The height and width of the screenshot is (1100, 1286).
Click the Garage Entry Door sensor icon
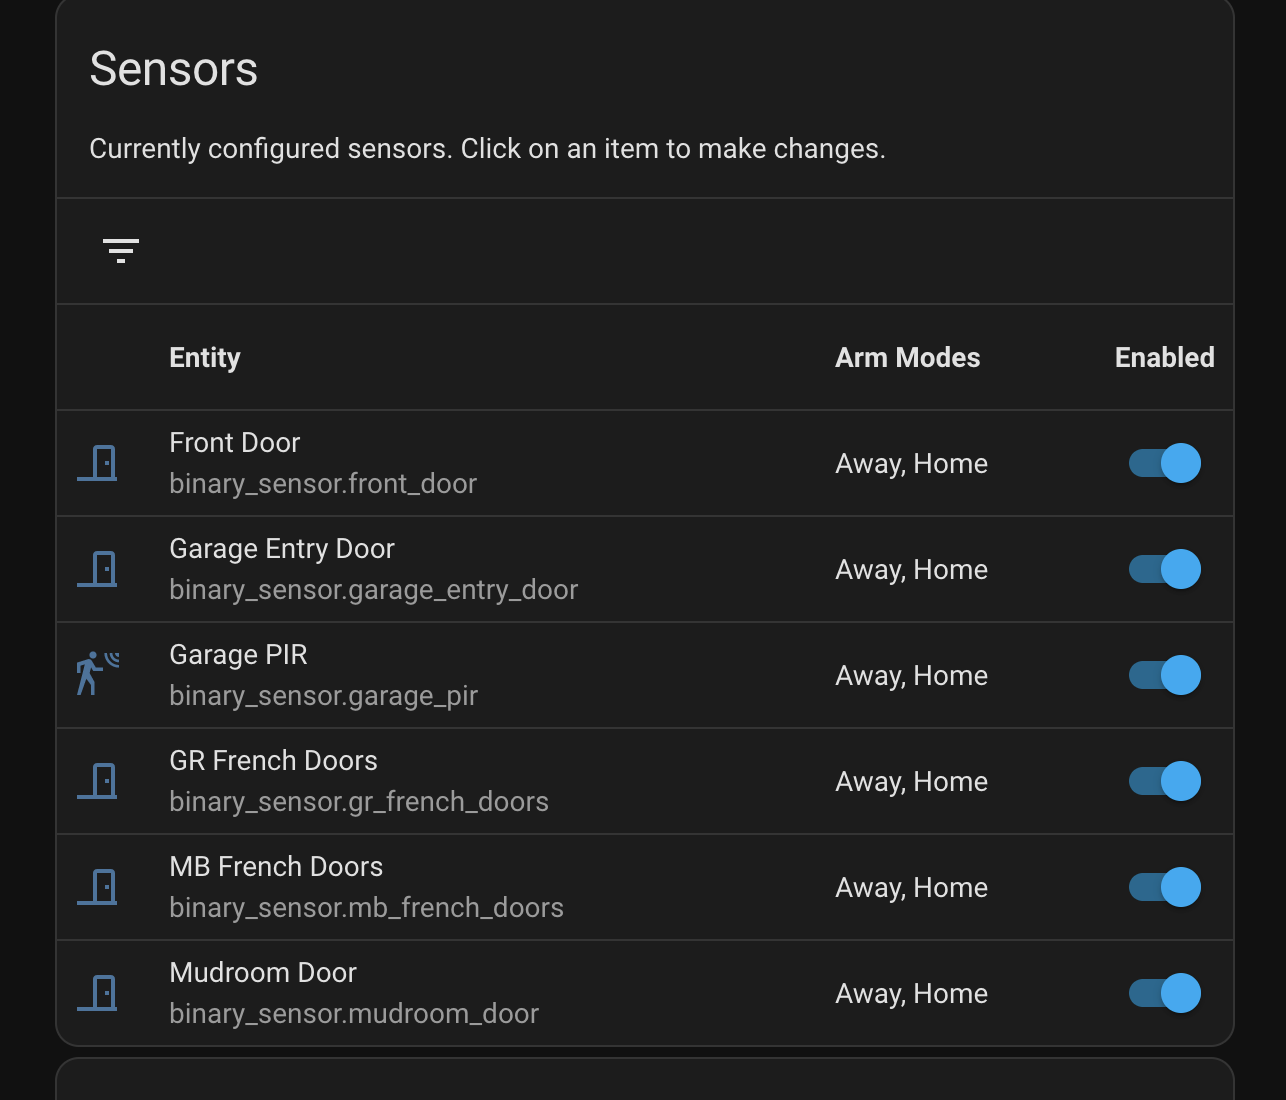click(x=97, y=569)
